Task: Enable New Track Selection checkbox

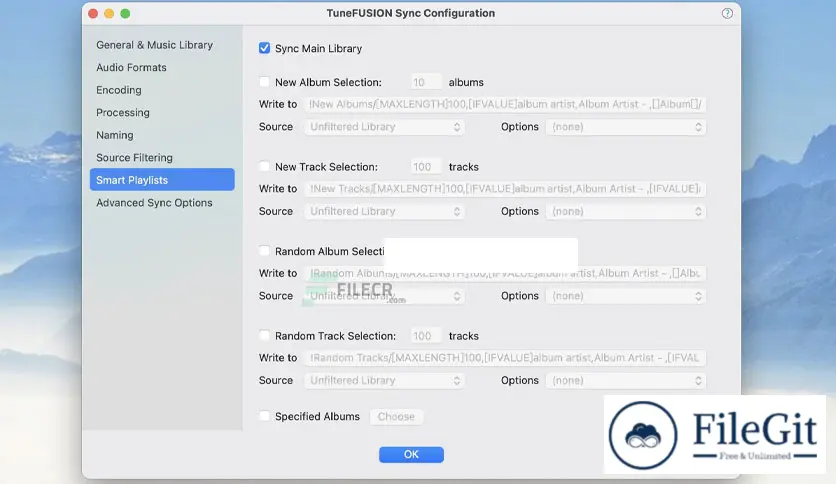Action: 264,166
